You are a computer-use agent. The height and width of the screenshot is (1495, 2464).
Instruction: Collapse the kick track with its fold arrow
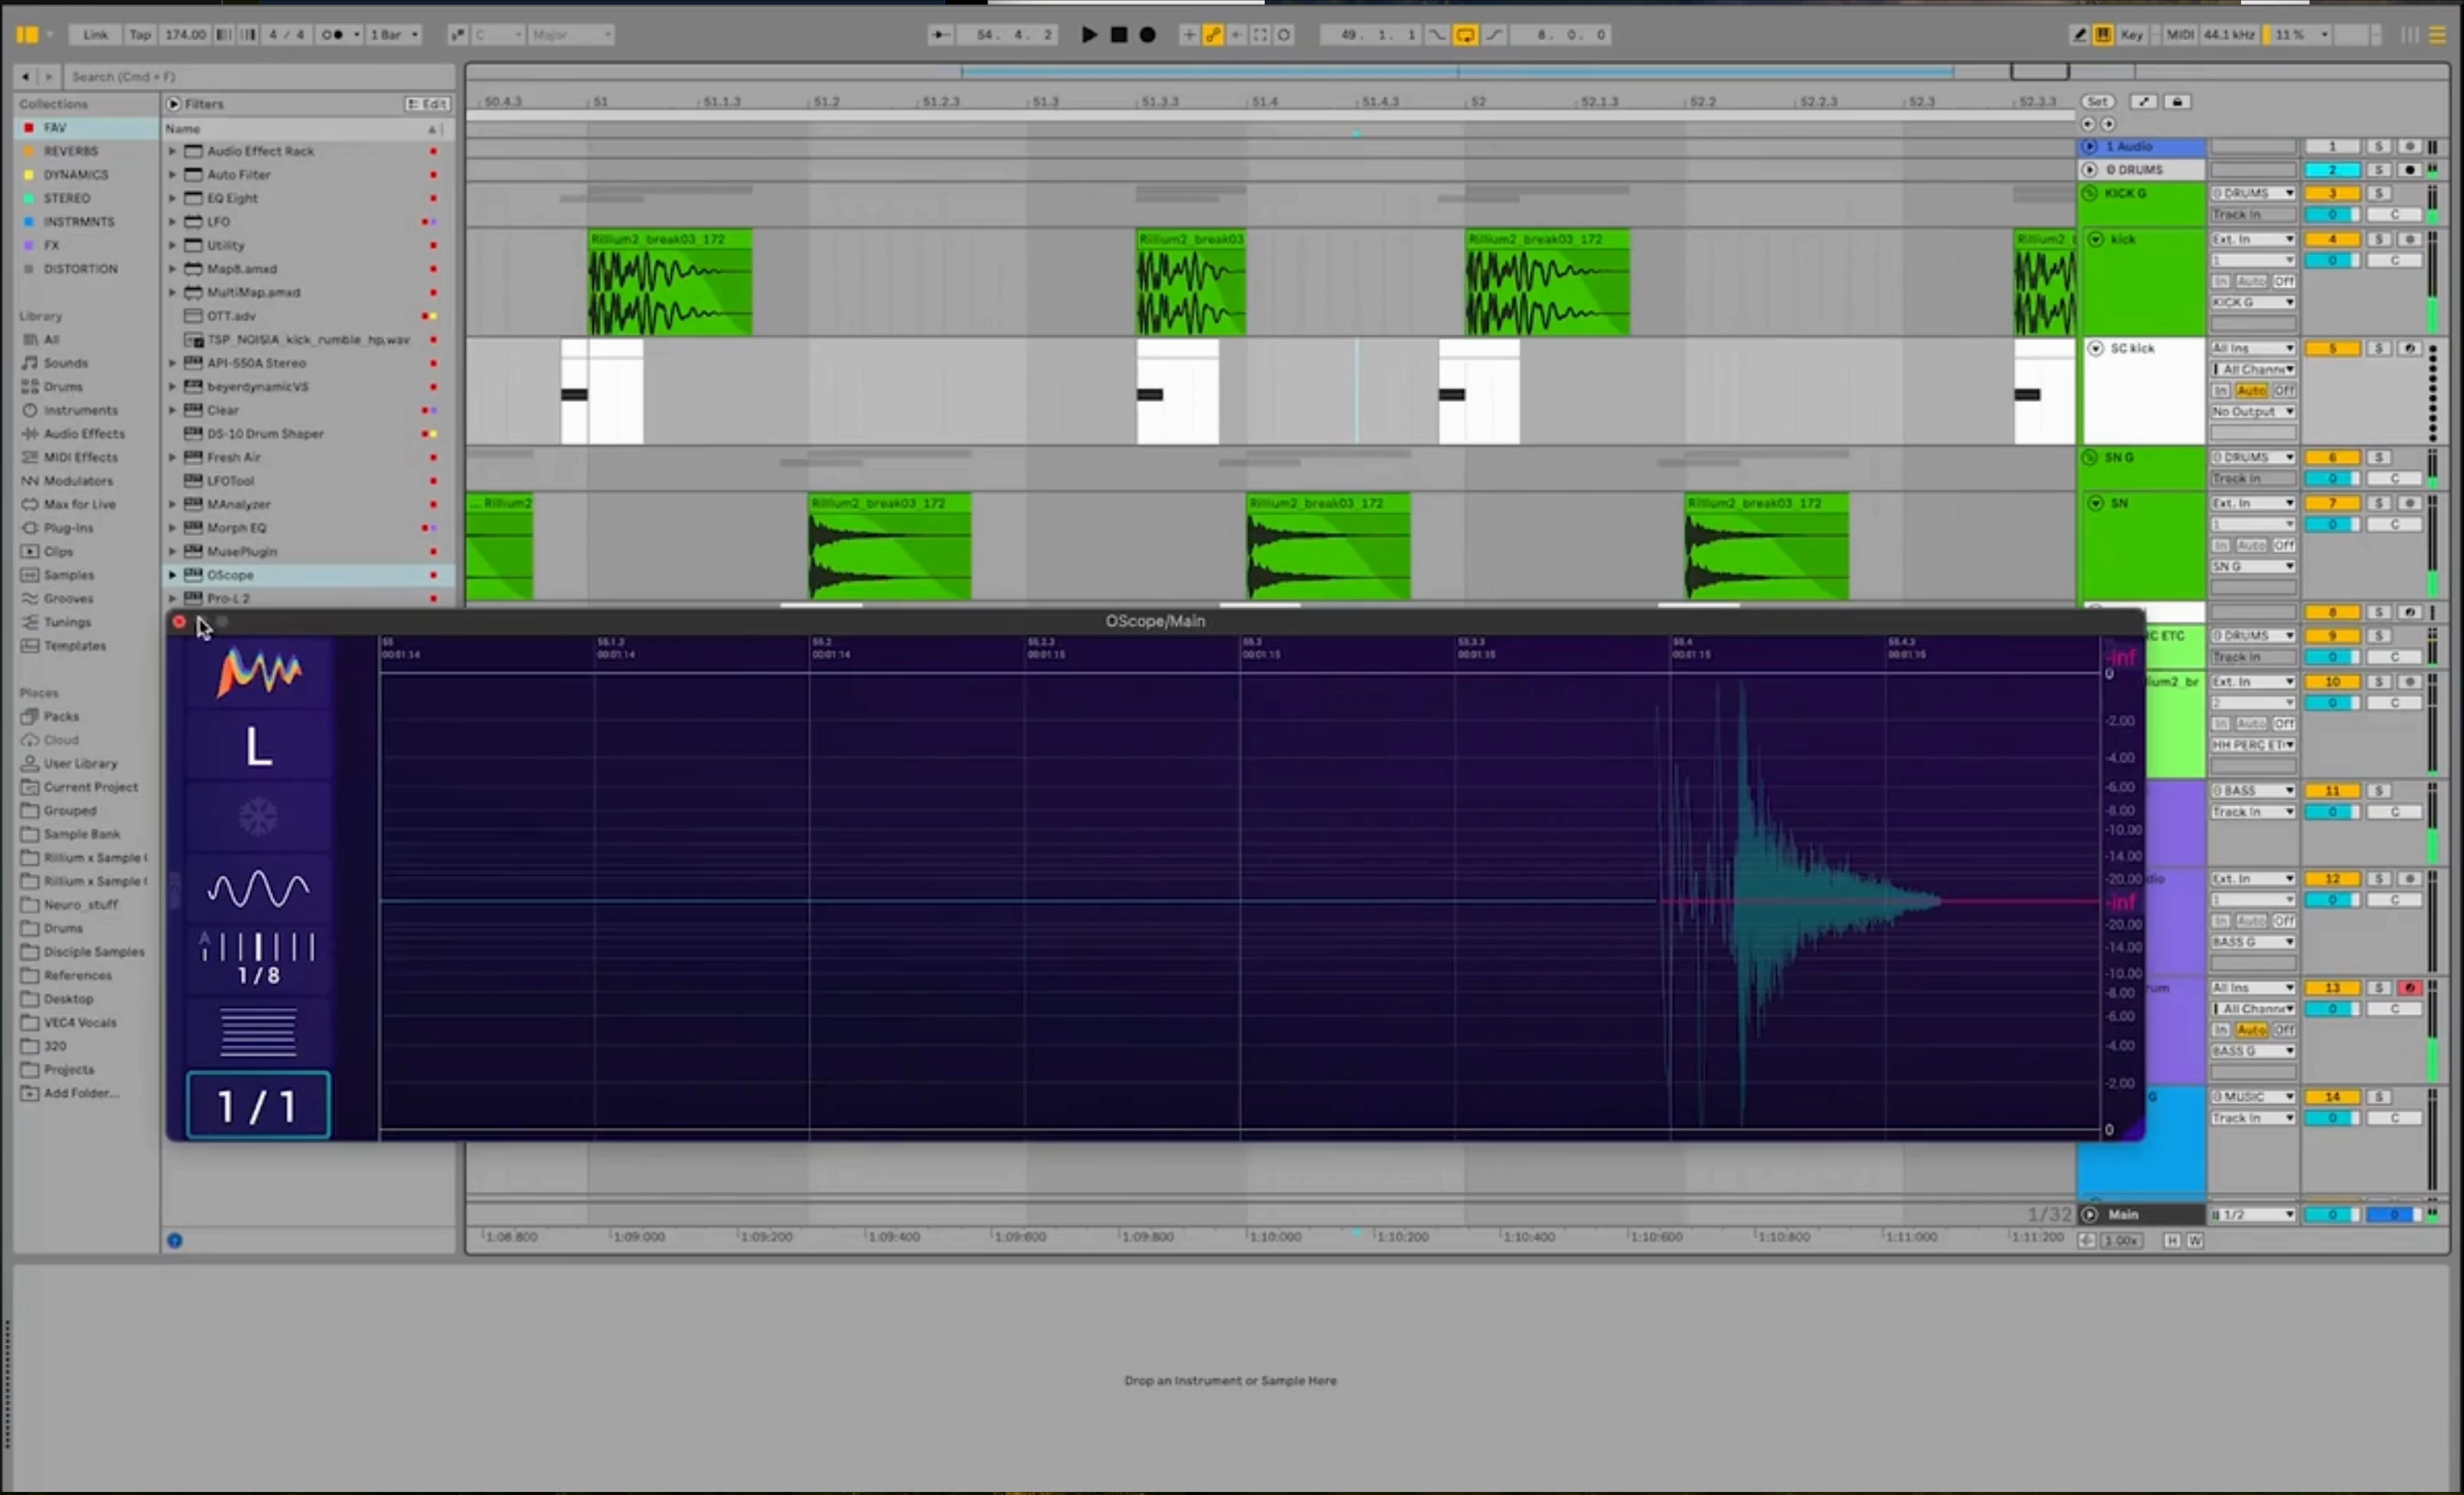pyautogui.click(x=2095, y=240)
